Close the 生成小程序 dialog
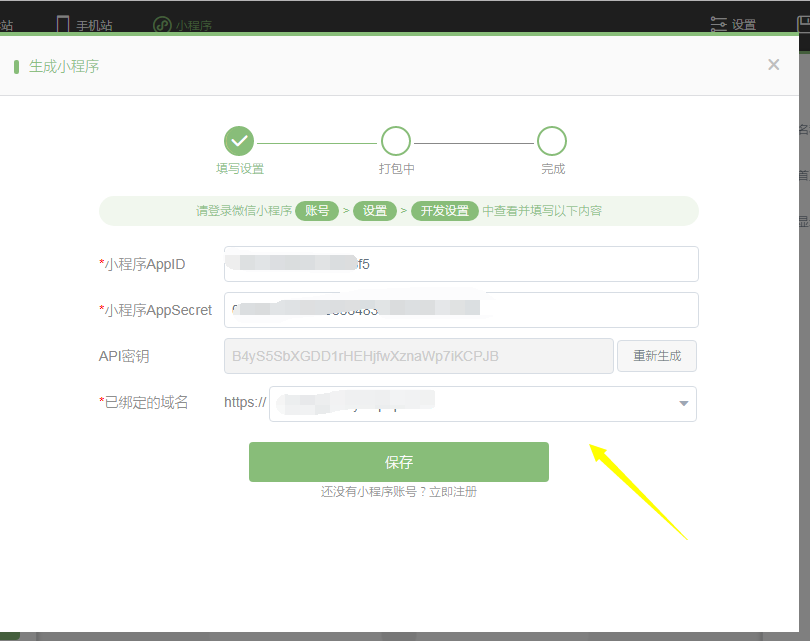This screenshot has height=641, width=810. coord(773,65)
